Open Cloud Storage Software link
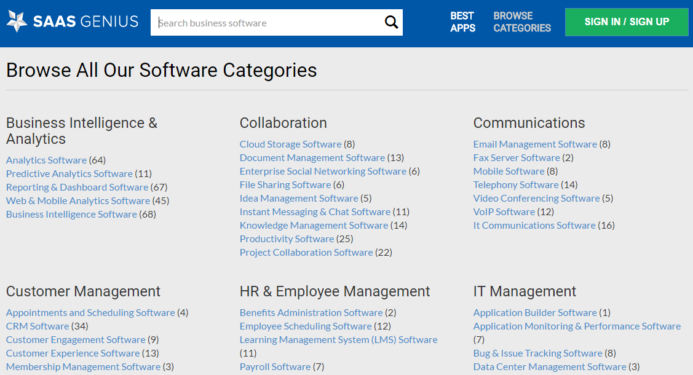693x375 pixels. [x=290, y=144]
